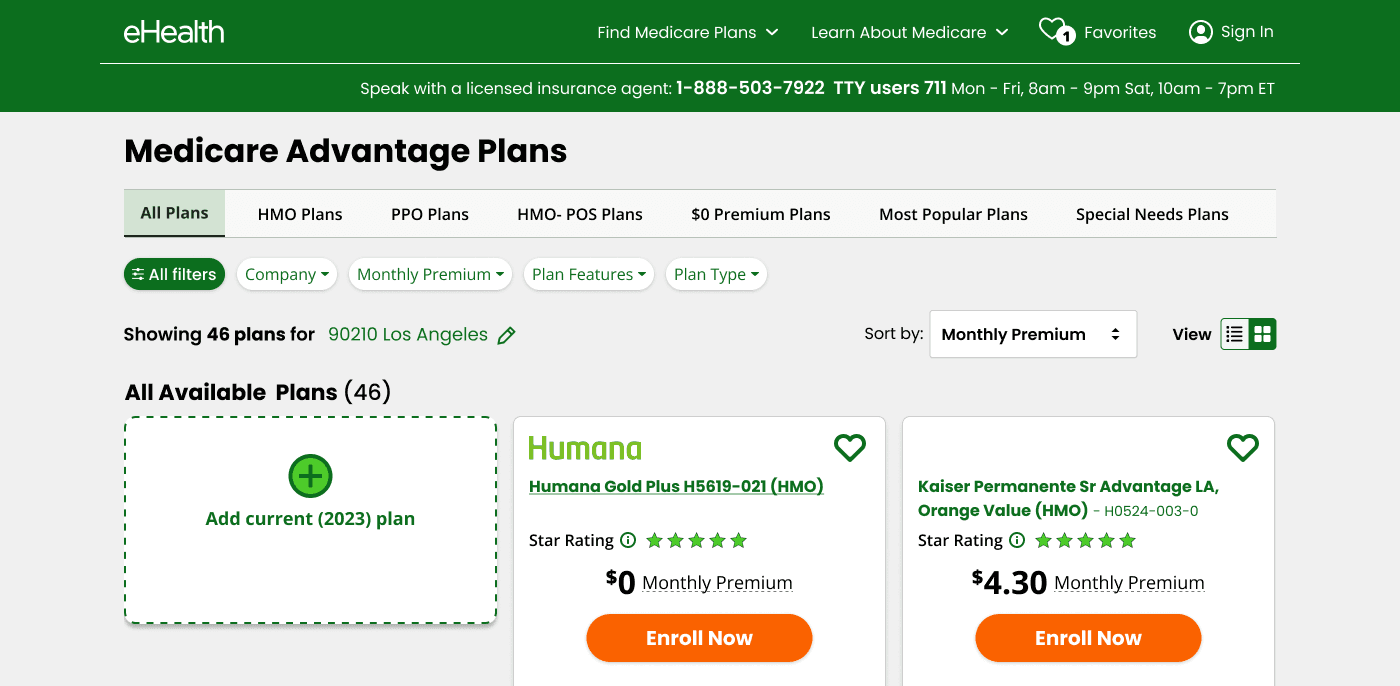Click Enroll Now for Kaiser Permanente plan

pyautogui.click(x=1088, y=638)
